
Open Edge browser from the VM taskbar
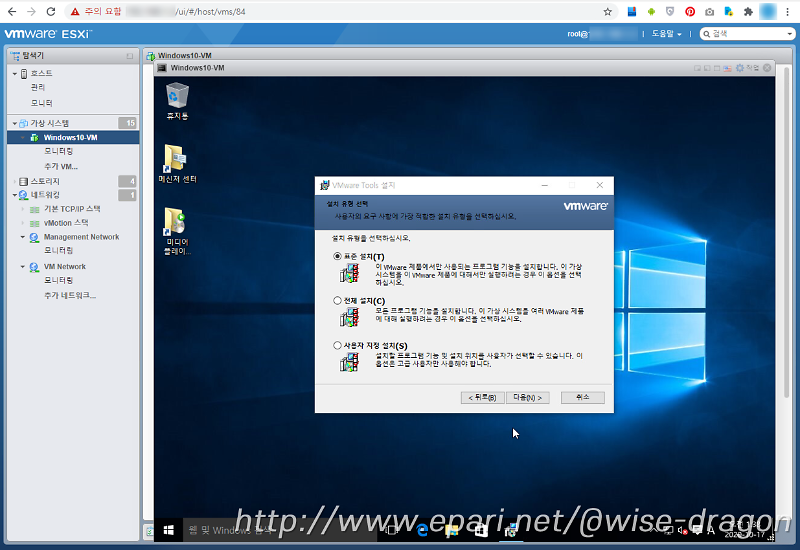(422, 531)
